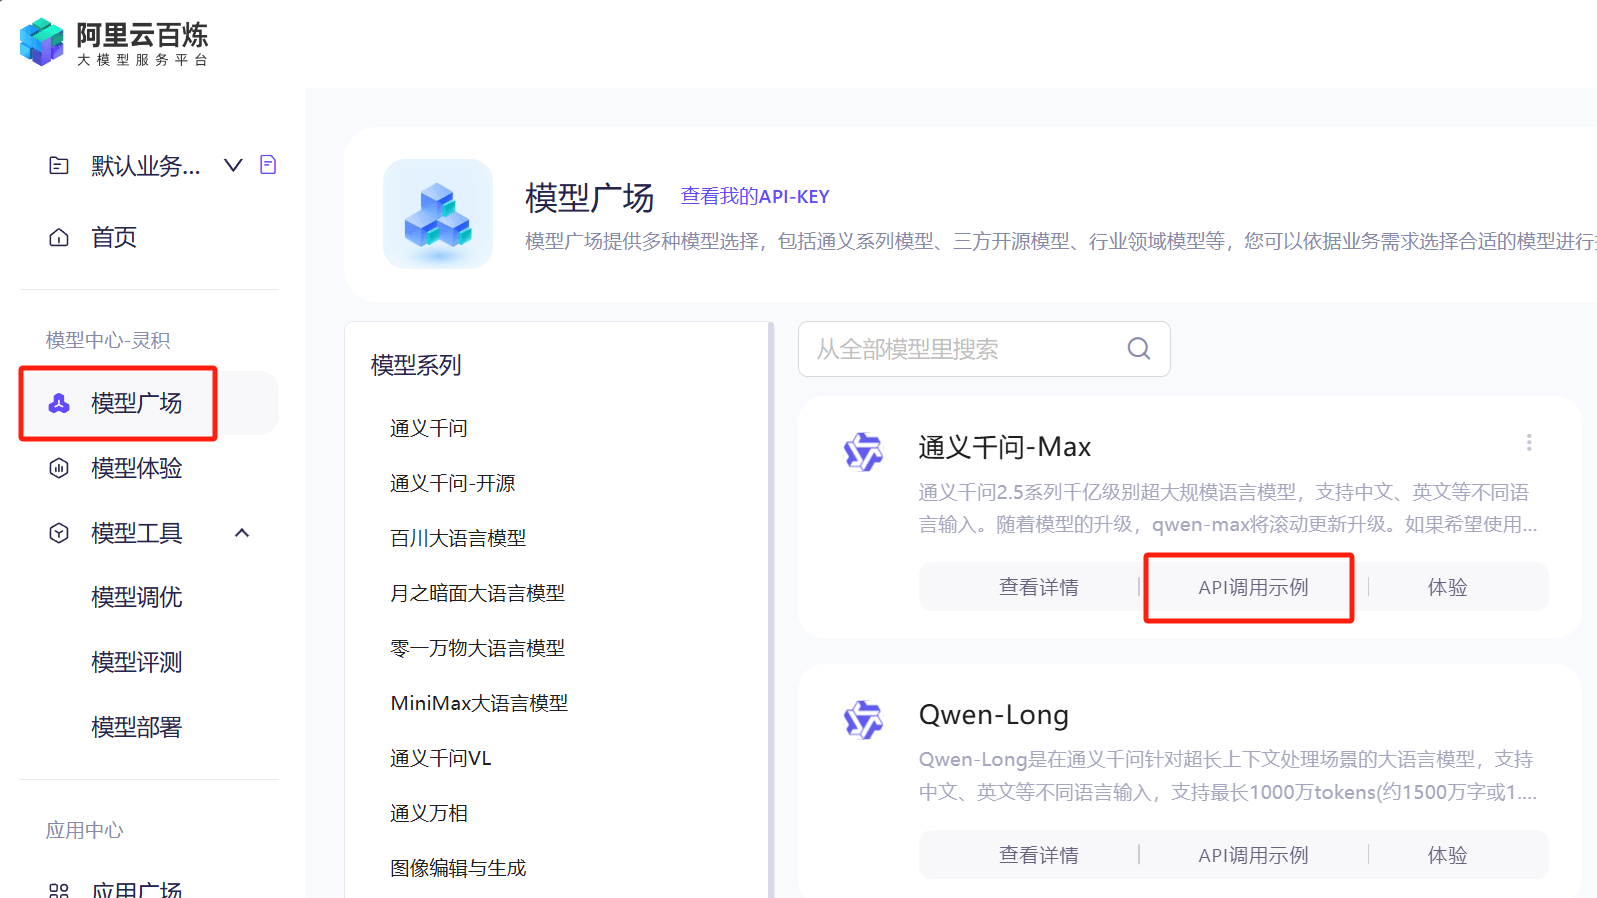Screen dimensions: 1597x898
Task: Click the search magnifier icon
Action: pos(1139,349)
